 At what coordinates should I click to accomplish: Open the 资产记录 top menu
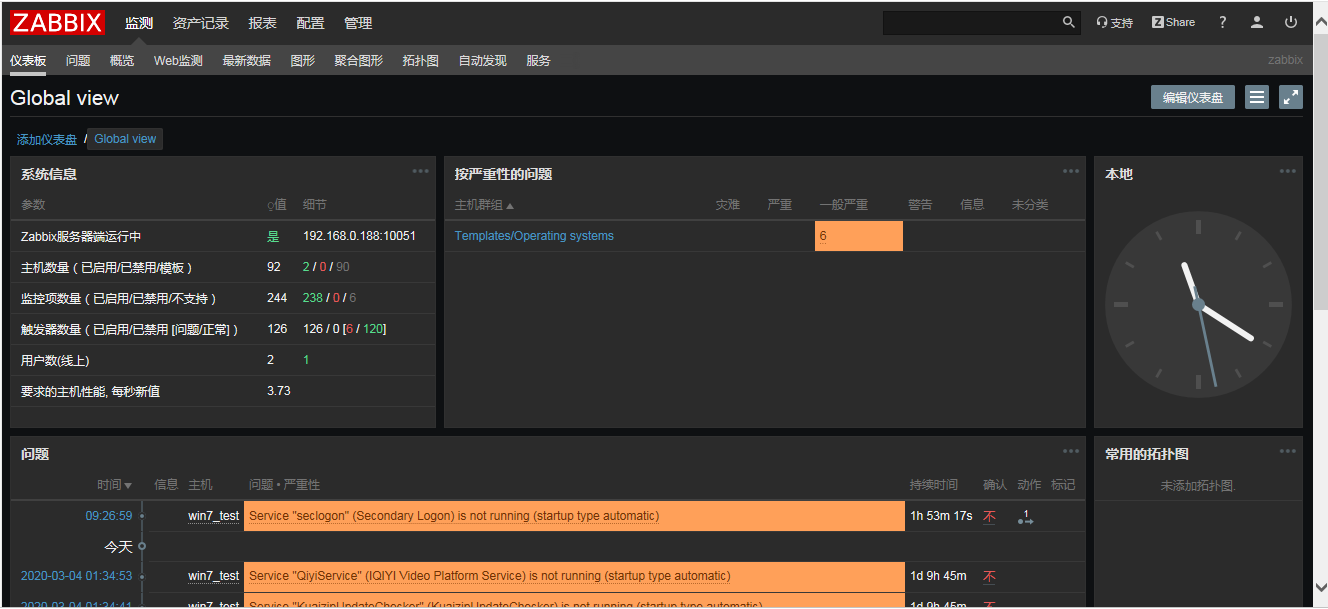(200, 23)
